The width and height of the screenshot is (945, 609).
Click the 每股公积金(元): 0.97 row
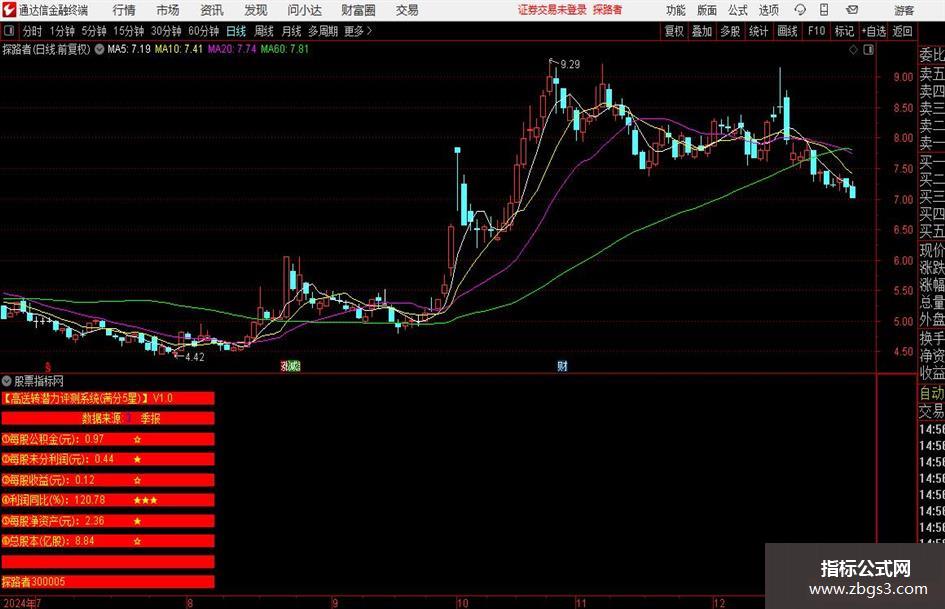[x=108, y=439]
